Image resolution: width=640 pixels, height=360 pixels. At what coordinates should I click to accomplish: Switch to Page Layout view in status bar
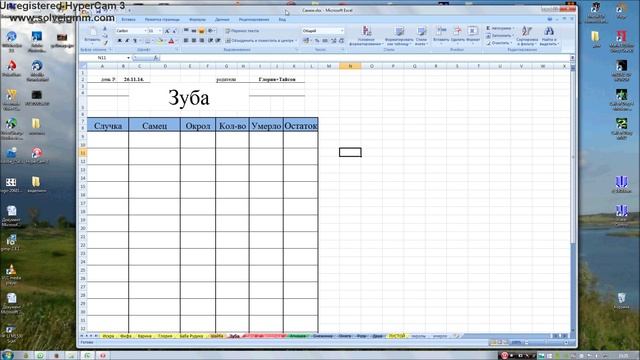pyautogui.click(x=500, y=342)
